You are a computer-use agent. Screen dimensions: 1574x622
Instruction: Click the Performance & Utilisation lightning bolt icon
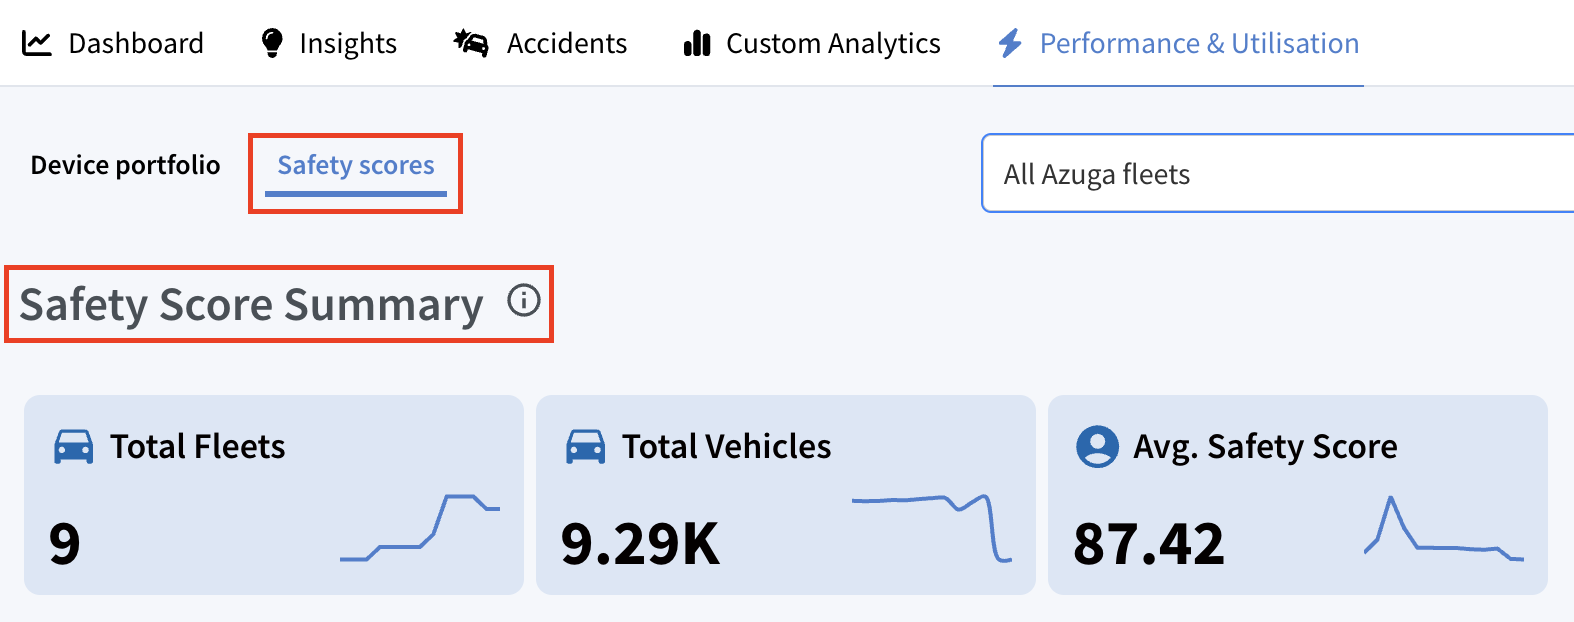(x=1010, y=43)
